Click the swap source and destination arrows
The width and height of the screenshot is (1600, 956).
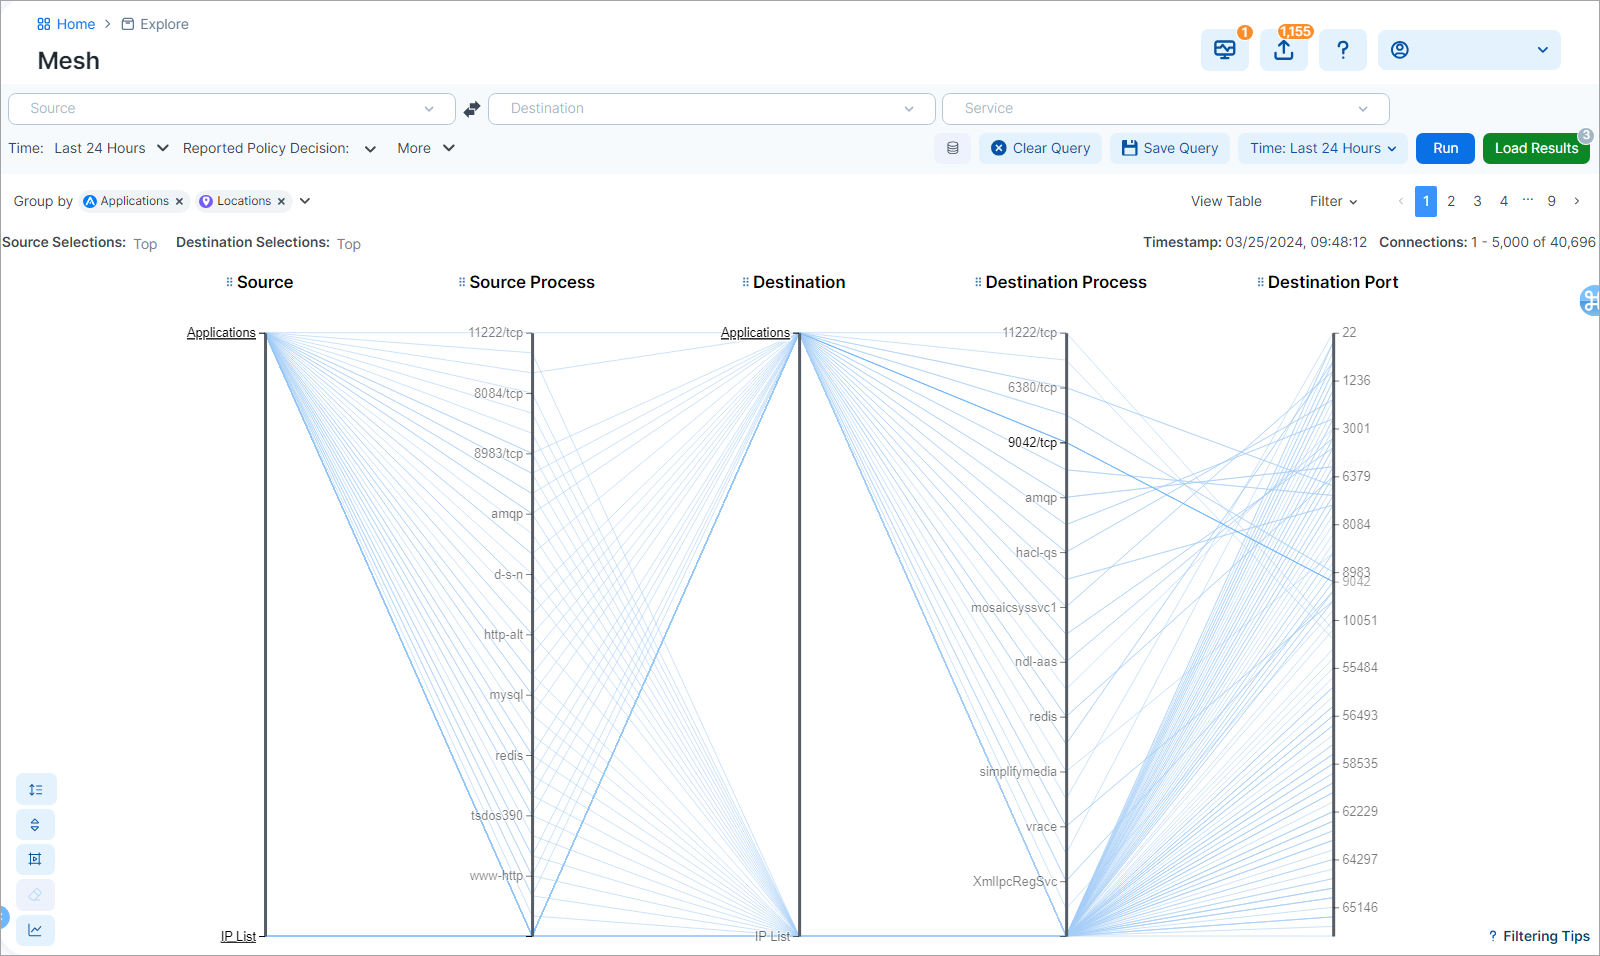point(472,109)
